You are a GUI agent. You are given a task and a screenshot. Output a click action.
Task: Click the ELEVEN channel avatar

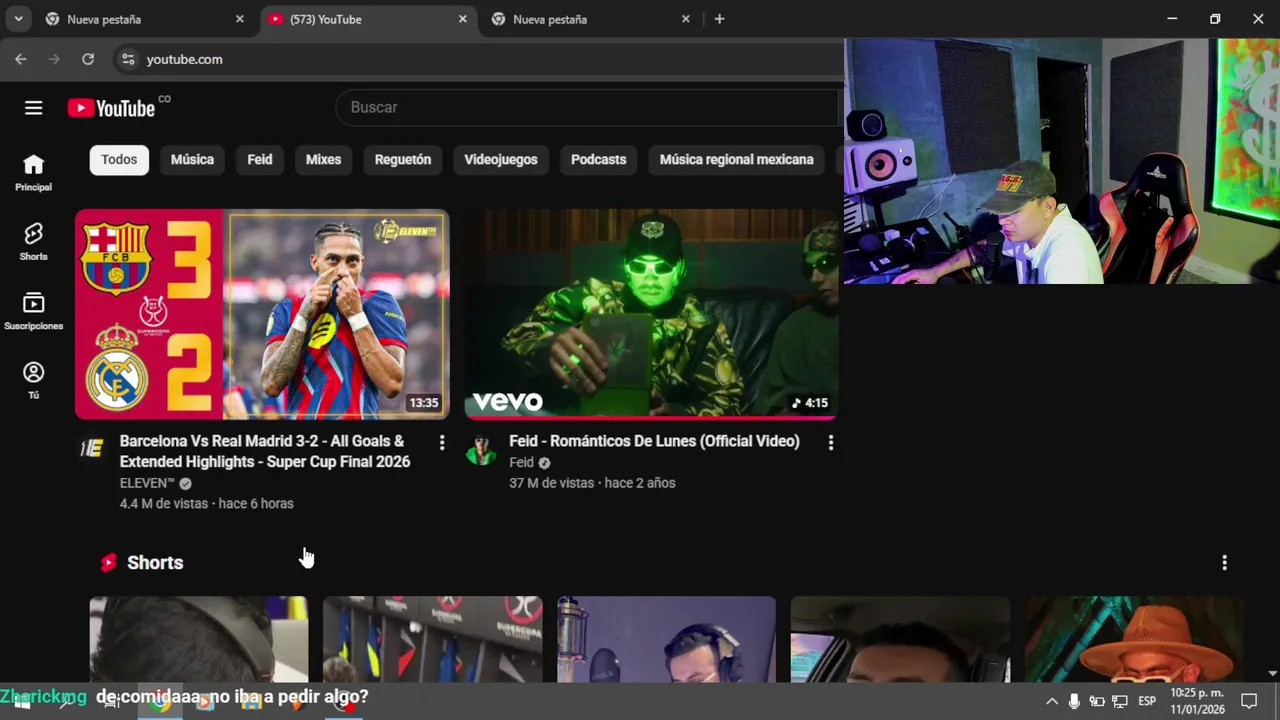click(92, 448)
